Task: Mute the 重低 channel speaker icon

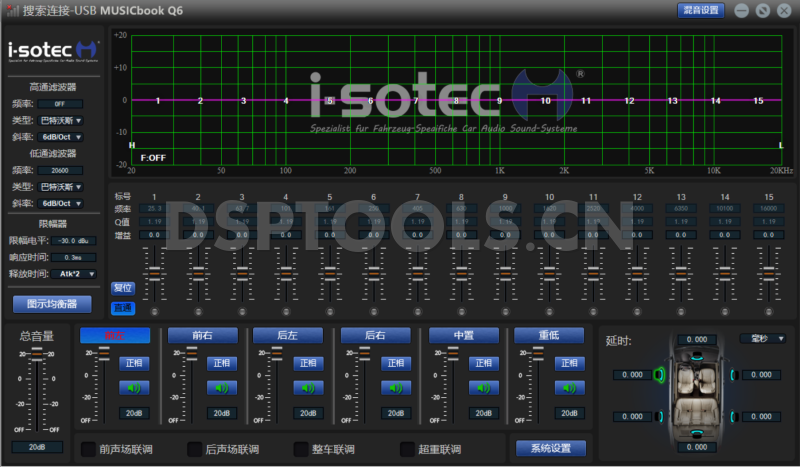Action: (569, 388)
